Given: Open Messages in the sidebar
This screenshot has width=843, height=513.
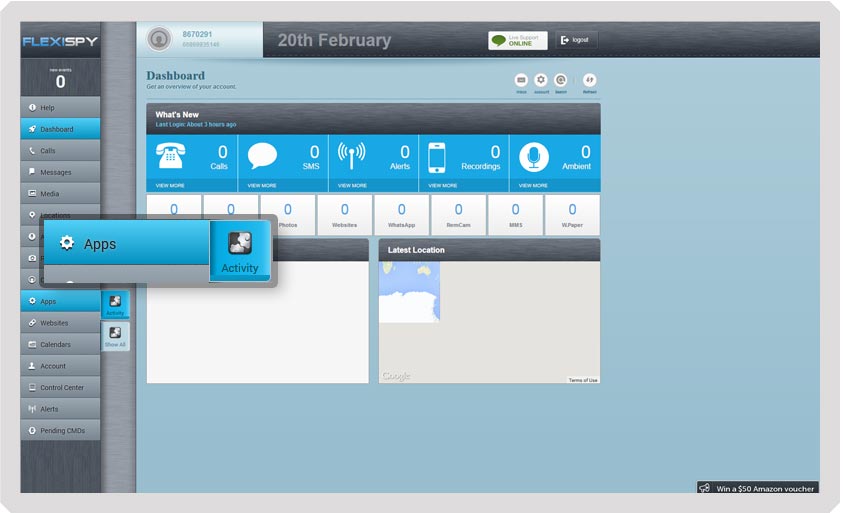Looking at the screenshot, I should pyautogui.click(x=60, y=172).
